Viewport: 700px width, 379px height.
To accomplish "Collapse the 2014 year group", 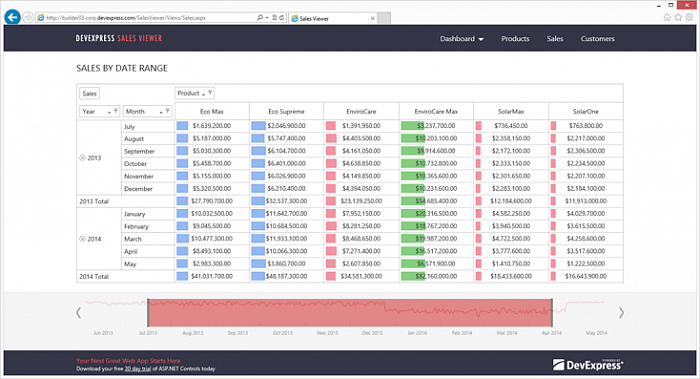I will [82, 239].
